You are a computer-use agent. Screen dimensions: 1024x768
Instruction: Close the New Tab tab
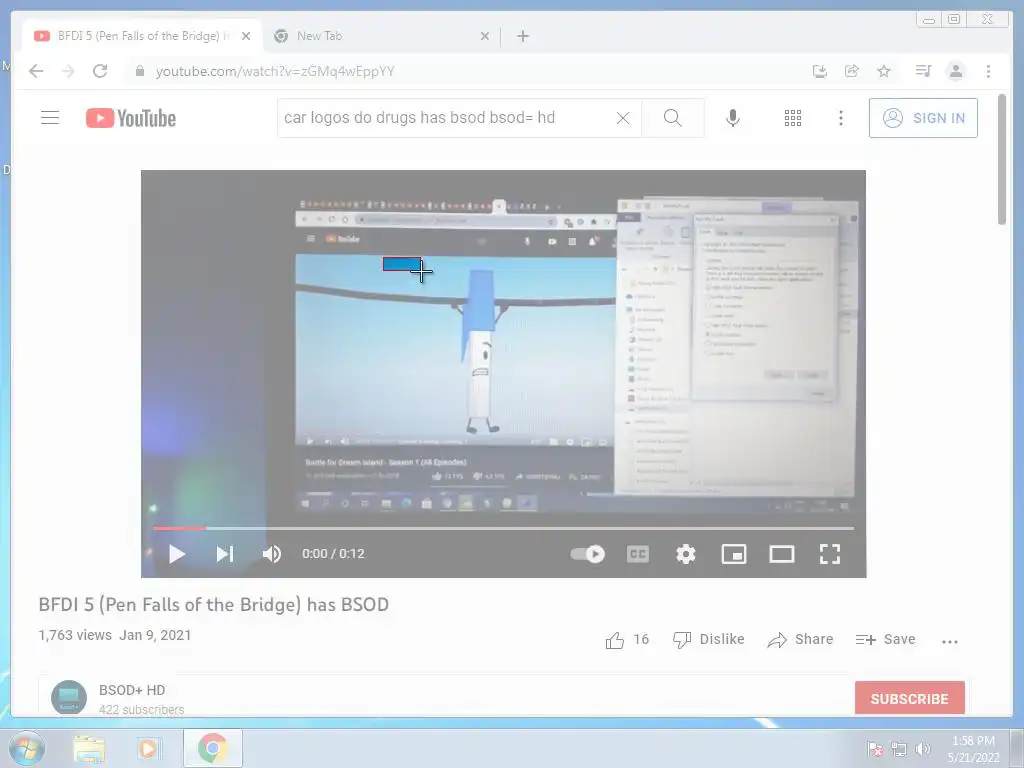coord(485,36)
